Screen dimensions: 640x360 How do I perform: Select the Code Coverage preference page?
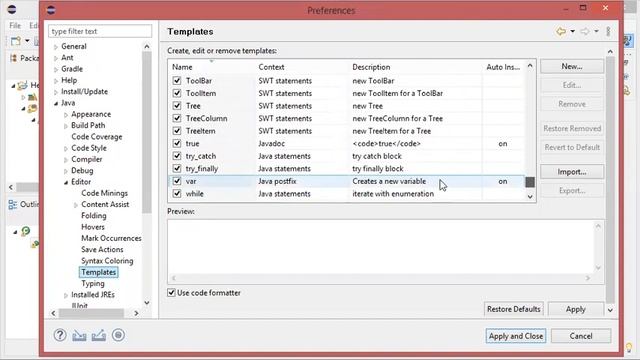pyautogui.click(x=97, y=137)
